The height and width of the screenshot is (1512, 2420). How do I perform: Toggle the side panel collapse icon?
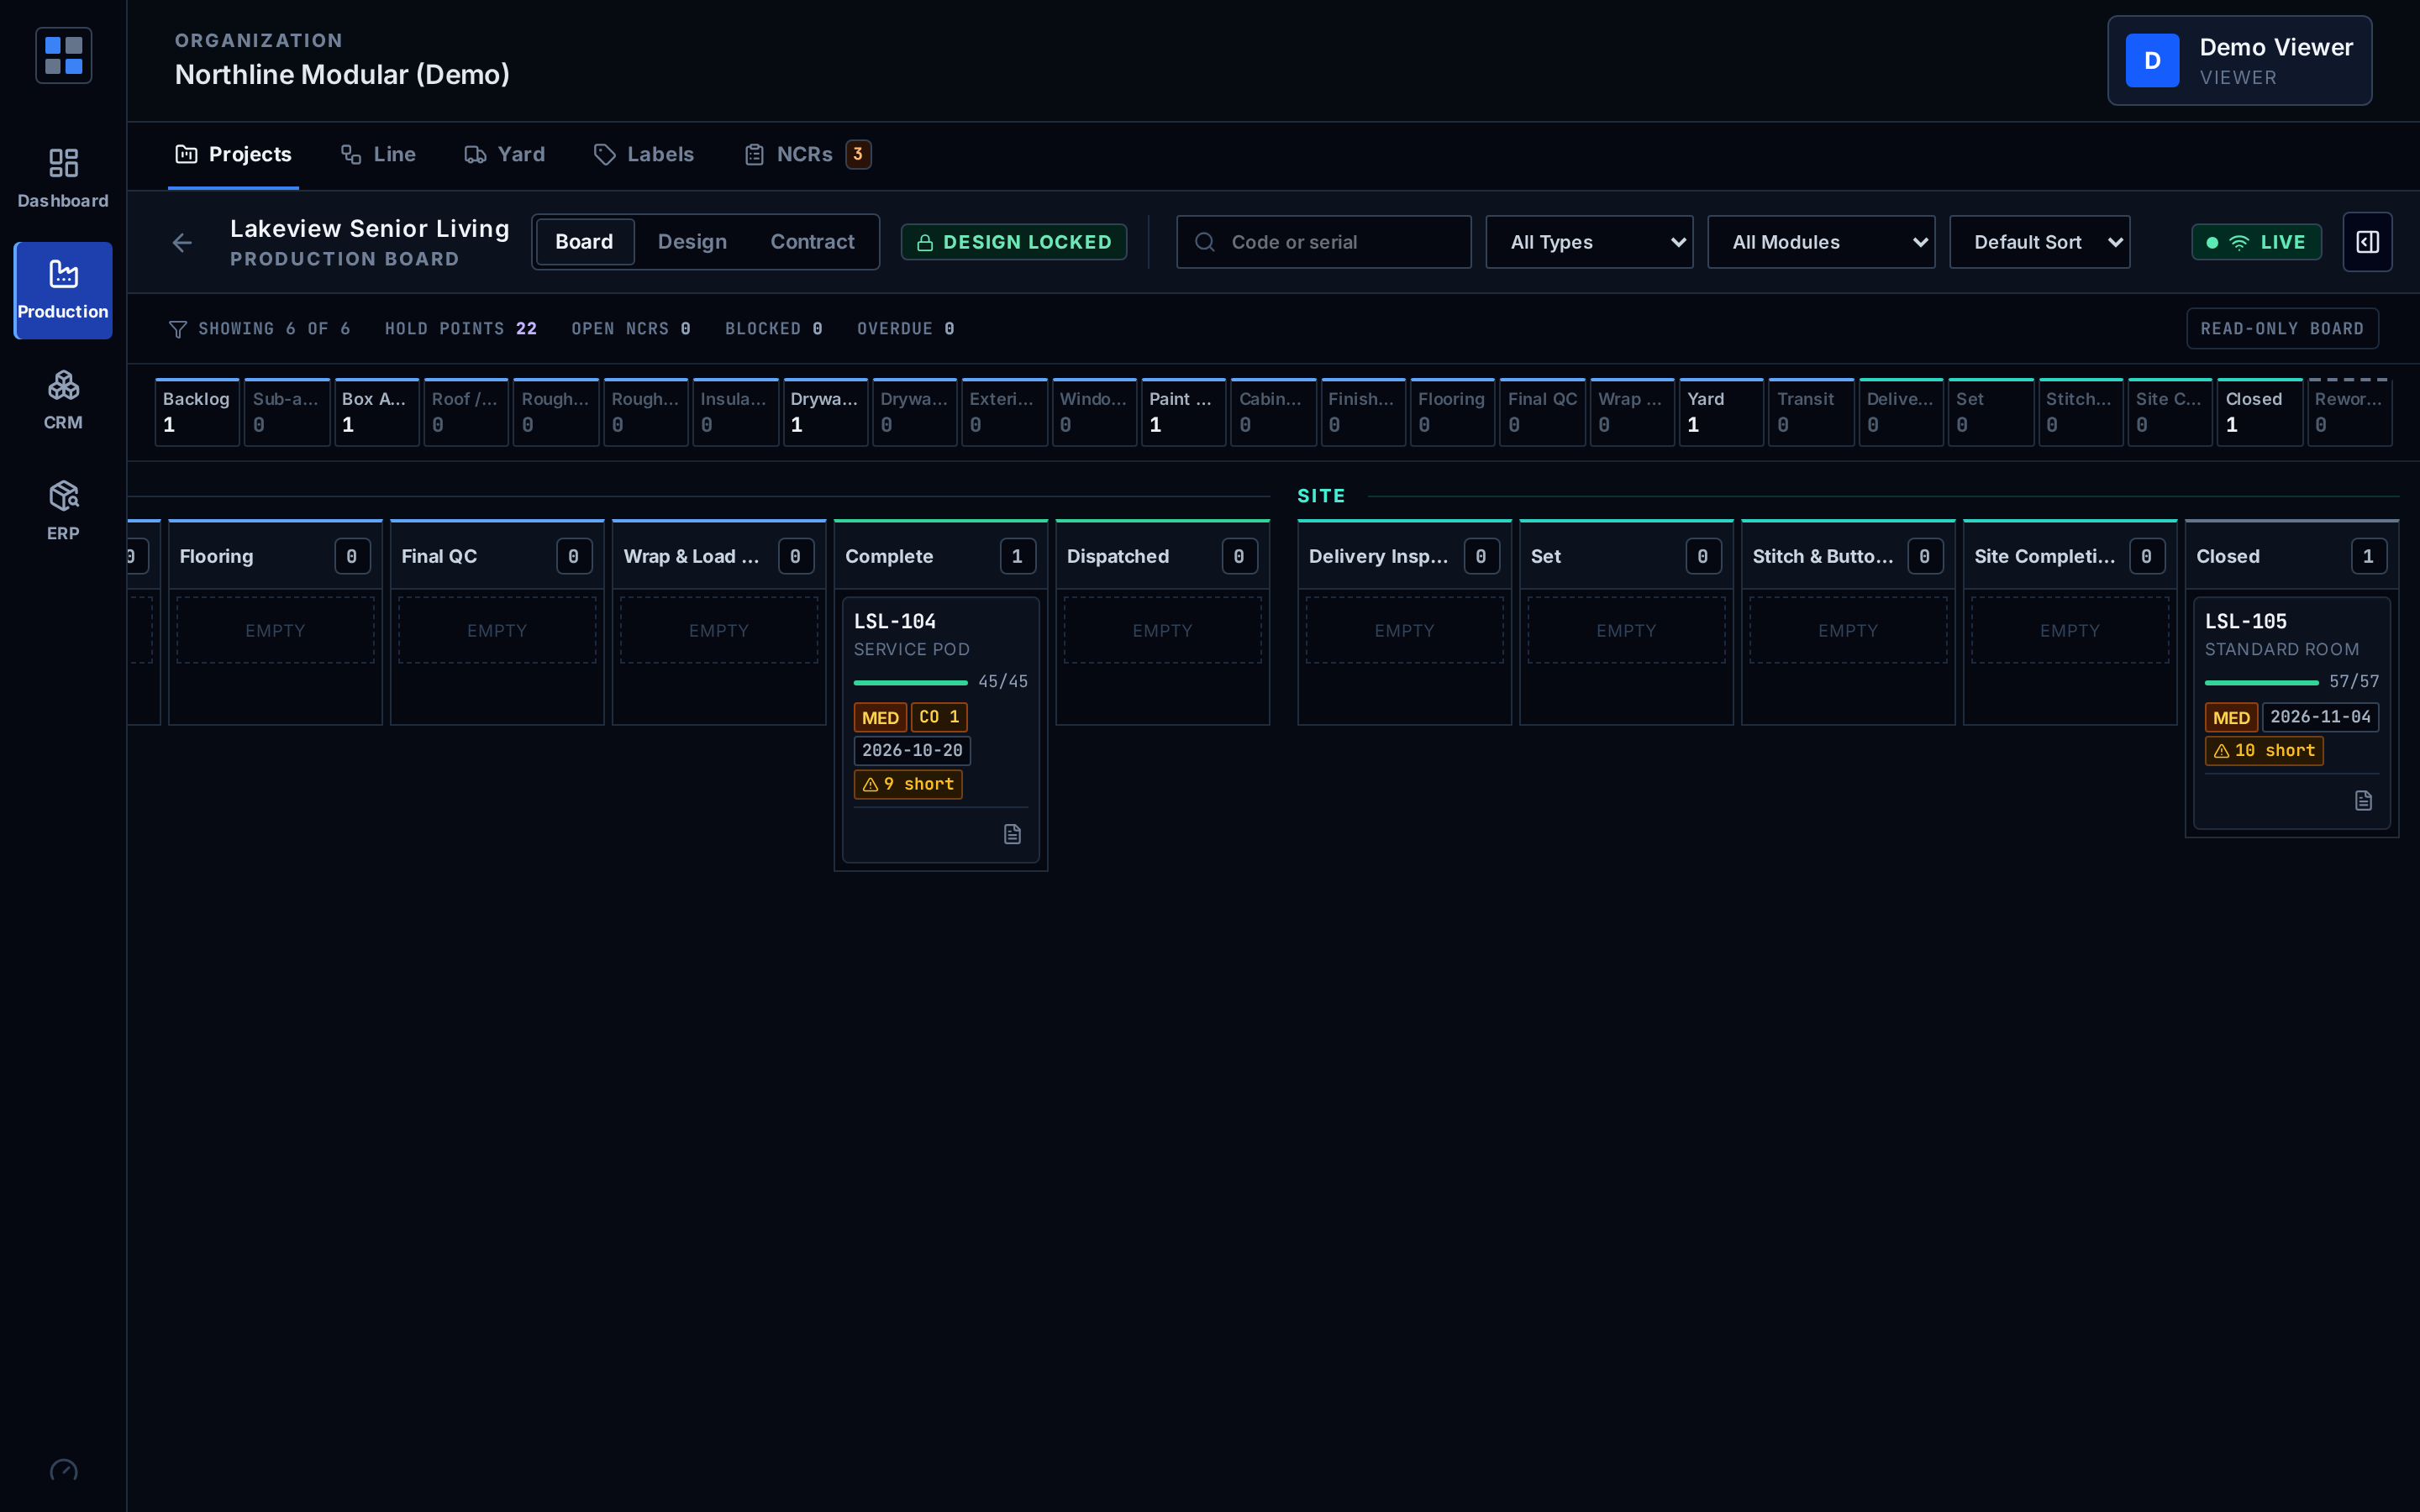tap(2367, 242)
